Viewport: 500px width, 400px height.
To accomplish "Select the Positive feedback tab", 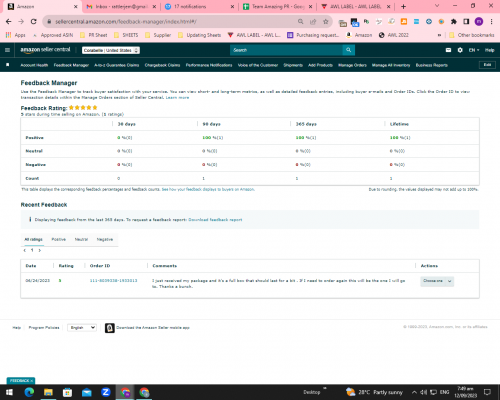I will (x=59, y=239).
